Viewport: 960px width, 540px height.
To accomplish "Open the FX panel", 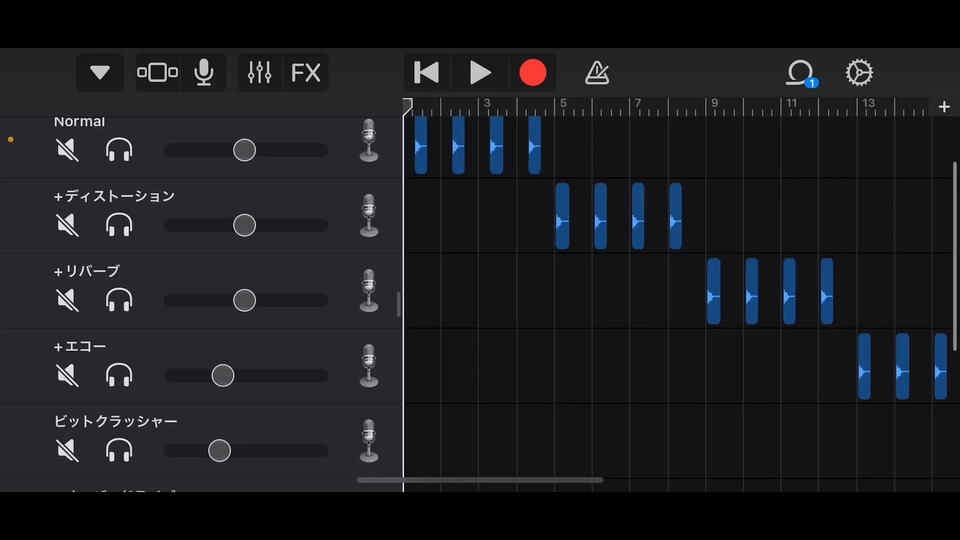I will [306, 73].
